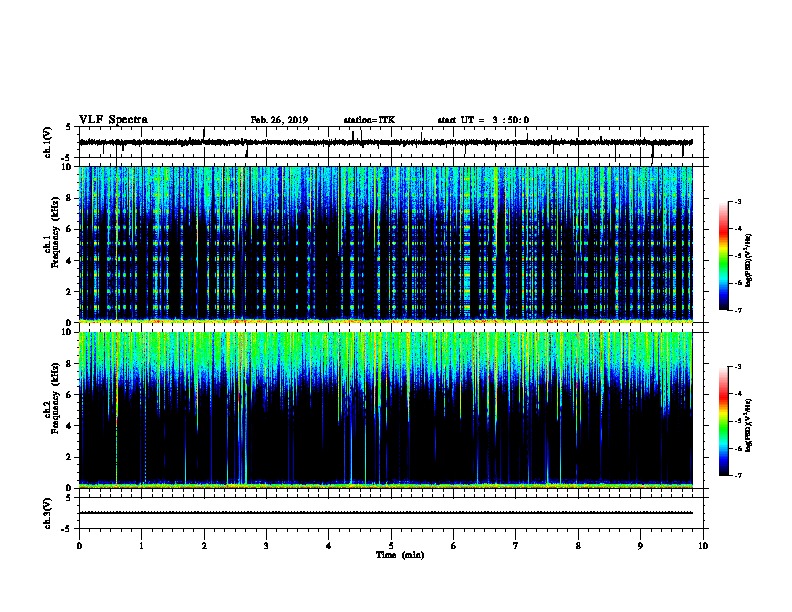Image resolution: width=792 pixels, height=612 pixels.
Task: Click the ch.2 spectrogram color scale bar
Action: 723,421
